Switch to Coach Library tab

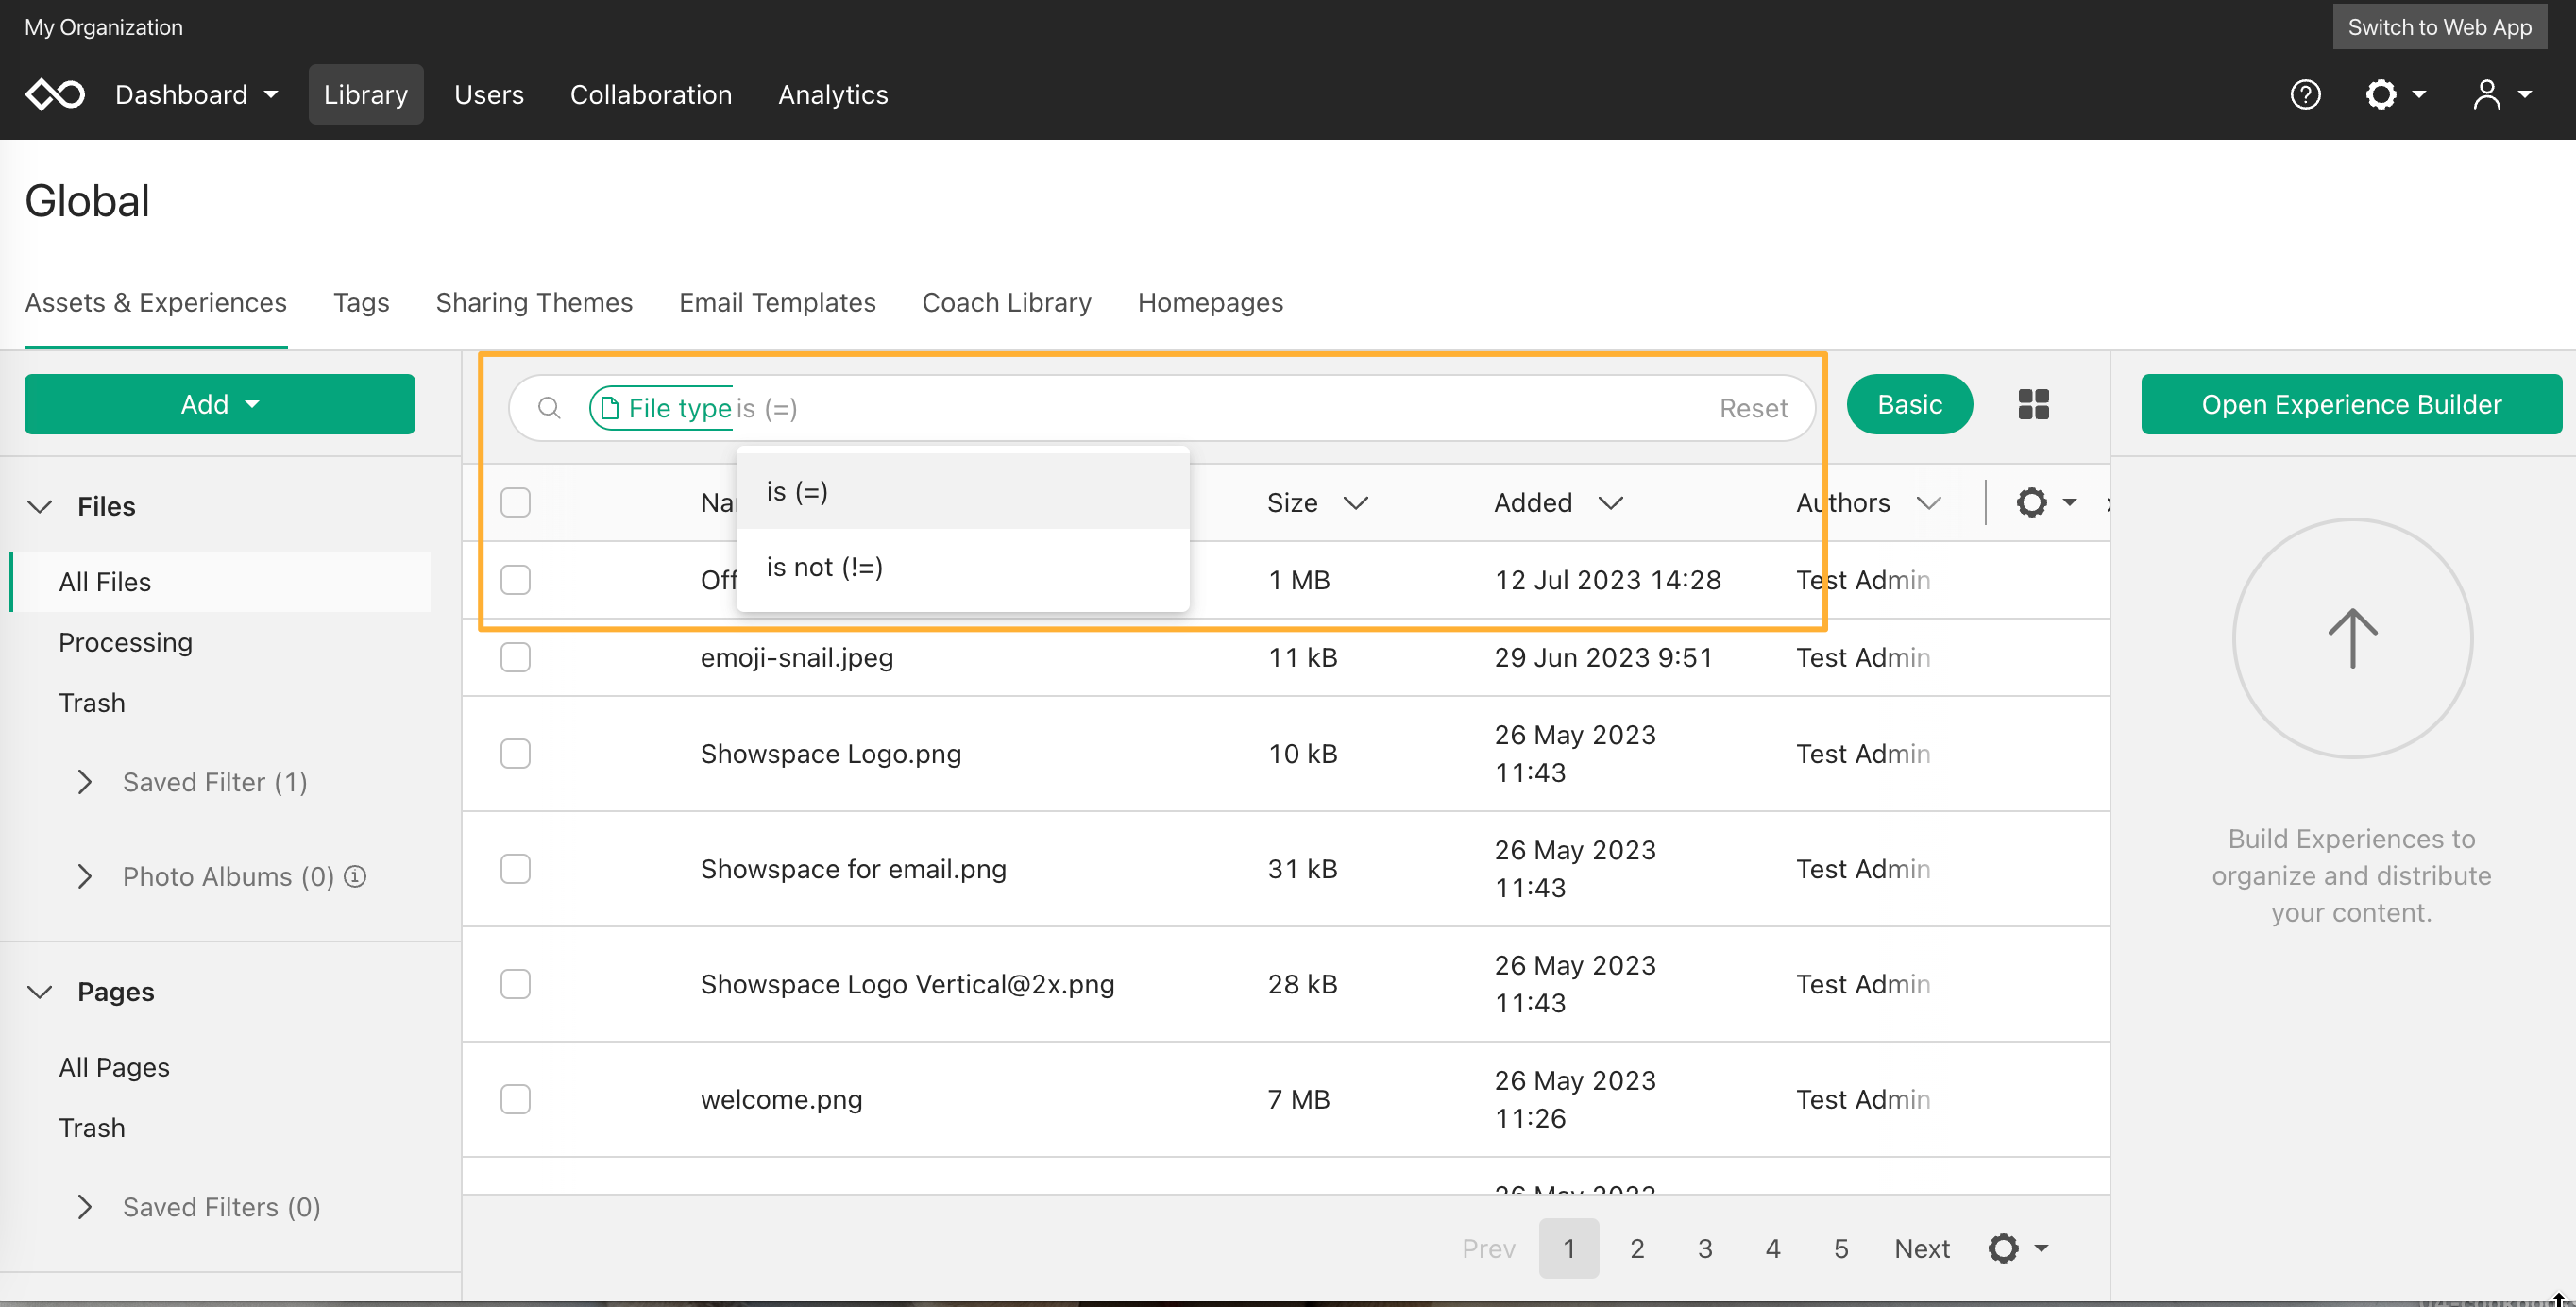(1006, 302)
